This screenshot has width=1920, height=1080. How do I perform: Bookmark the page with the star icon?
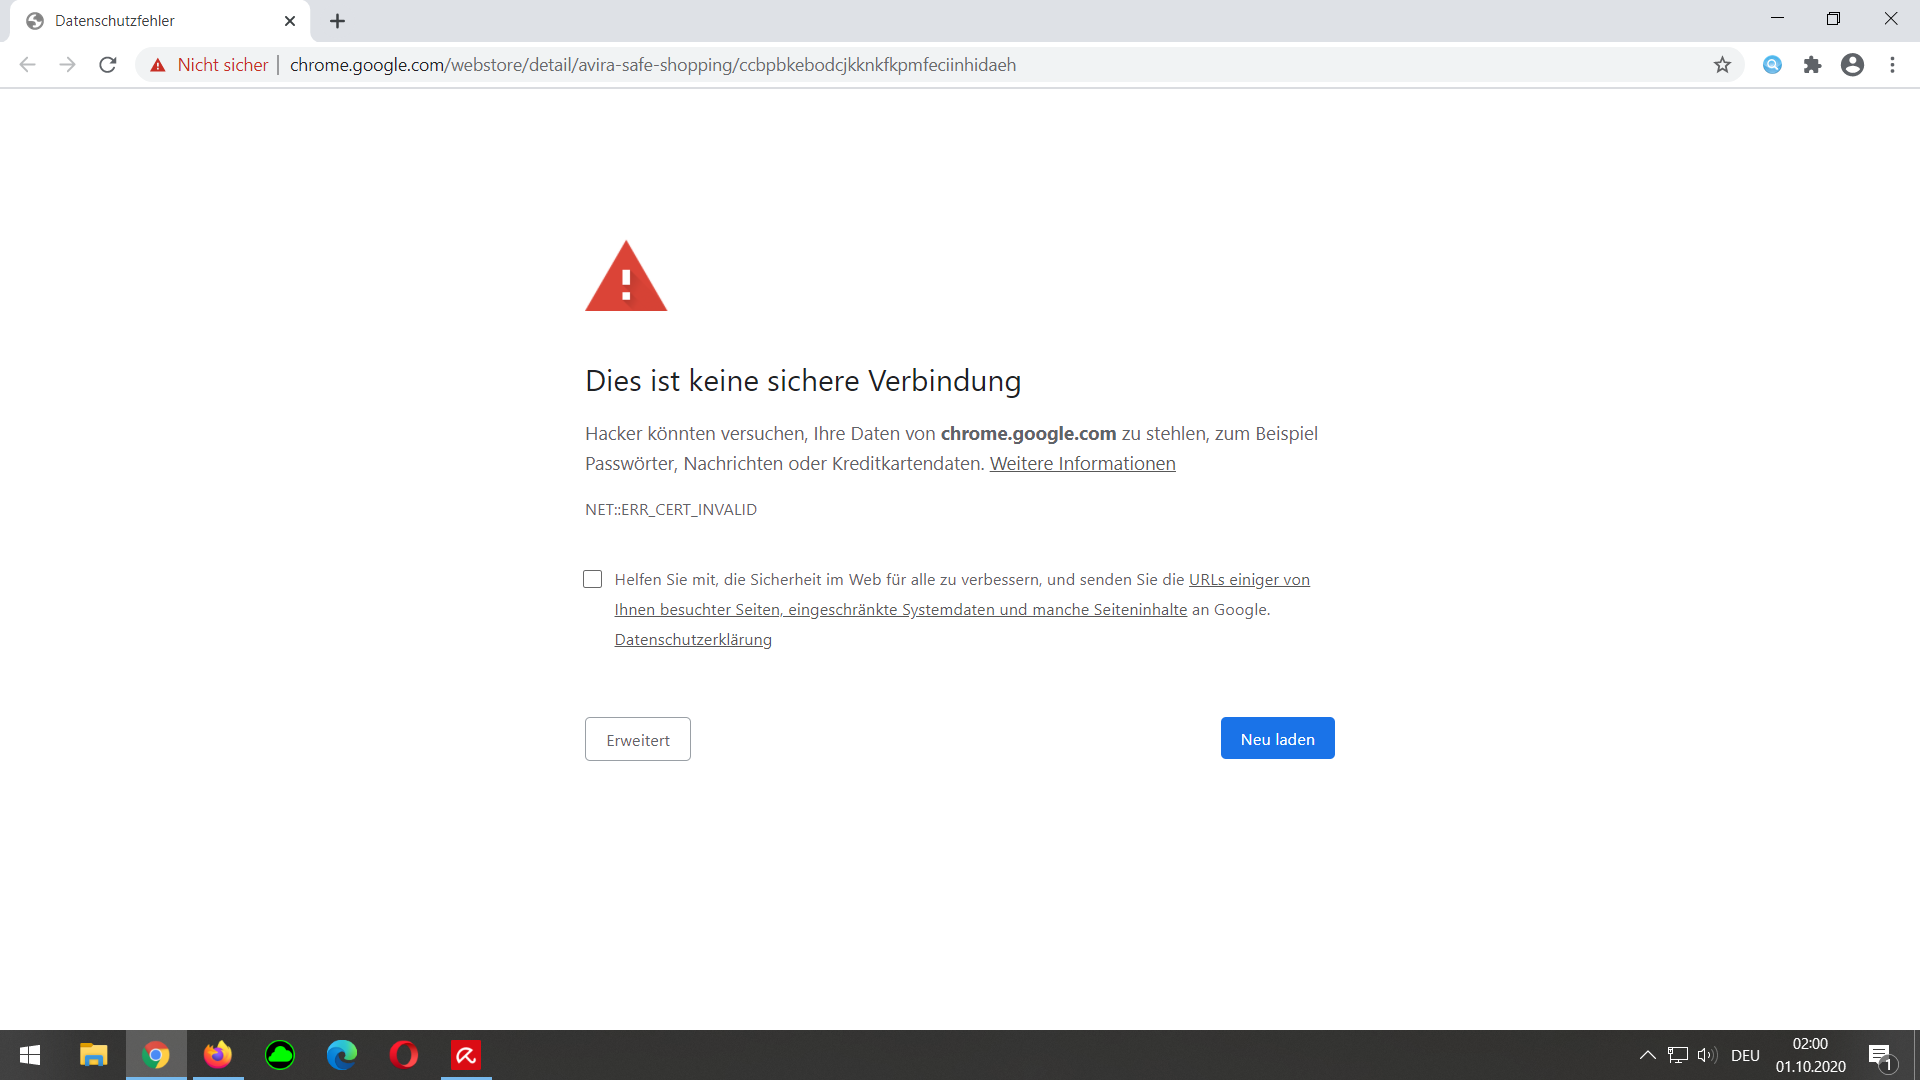[x=1722, y=64]
